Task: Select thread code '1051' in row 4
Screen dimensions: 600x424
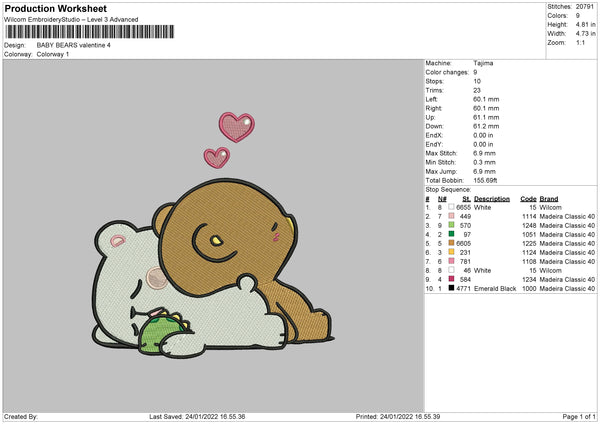Action: click(x=529, y=234)
